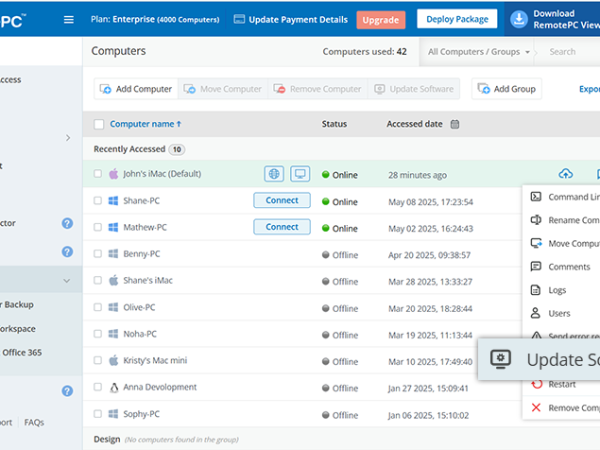Check the box for John's iMac (Default)
Viewport: 600px width, 450px height.
[98, 174]
